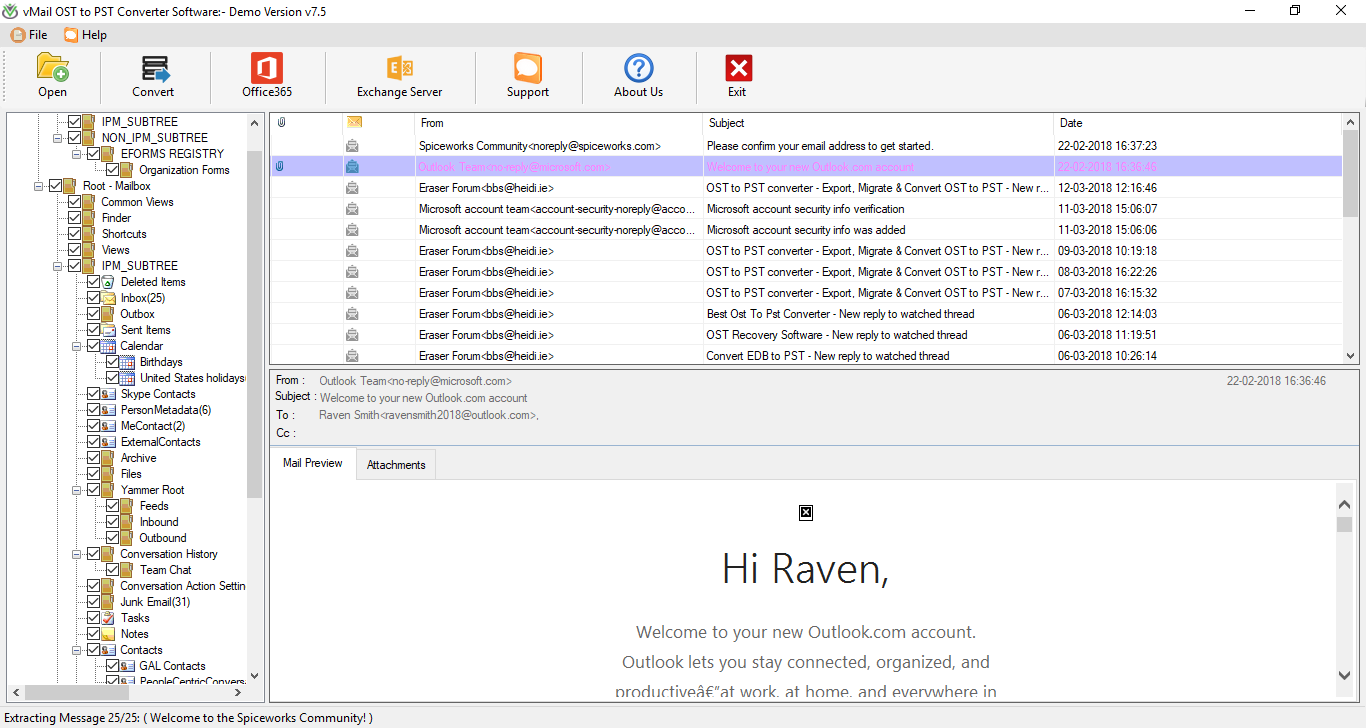Viewport: 1366px width, 728px height.
Task: Click down arrow of message list scrollbar
Action: [x=1350, y=356]
